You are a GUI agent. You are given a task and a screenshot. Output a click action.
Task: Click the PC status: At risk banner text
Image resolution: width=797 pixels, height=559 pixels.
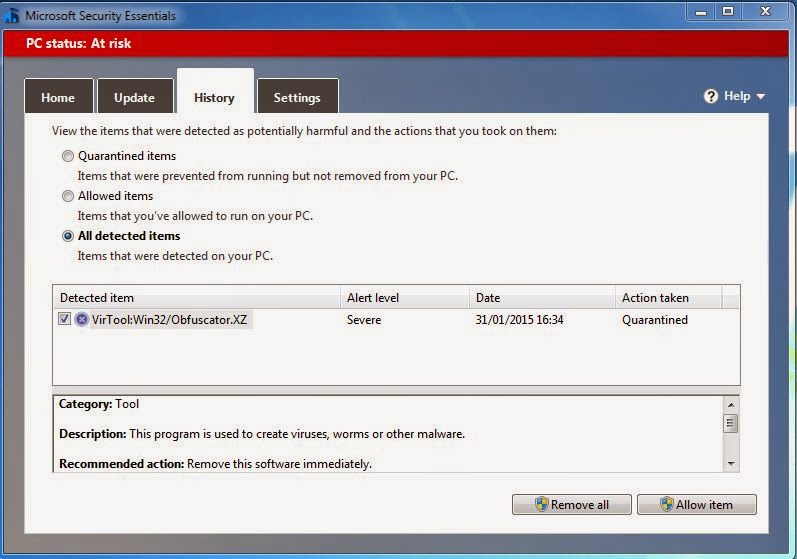pos(79,43)
